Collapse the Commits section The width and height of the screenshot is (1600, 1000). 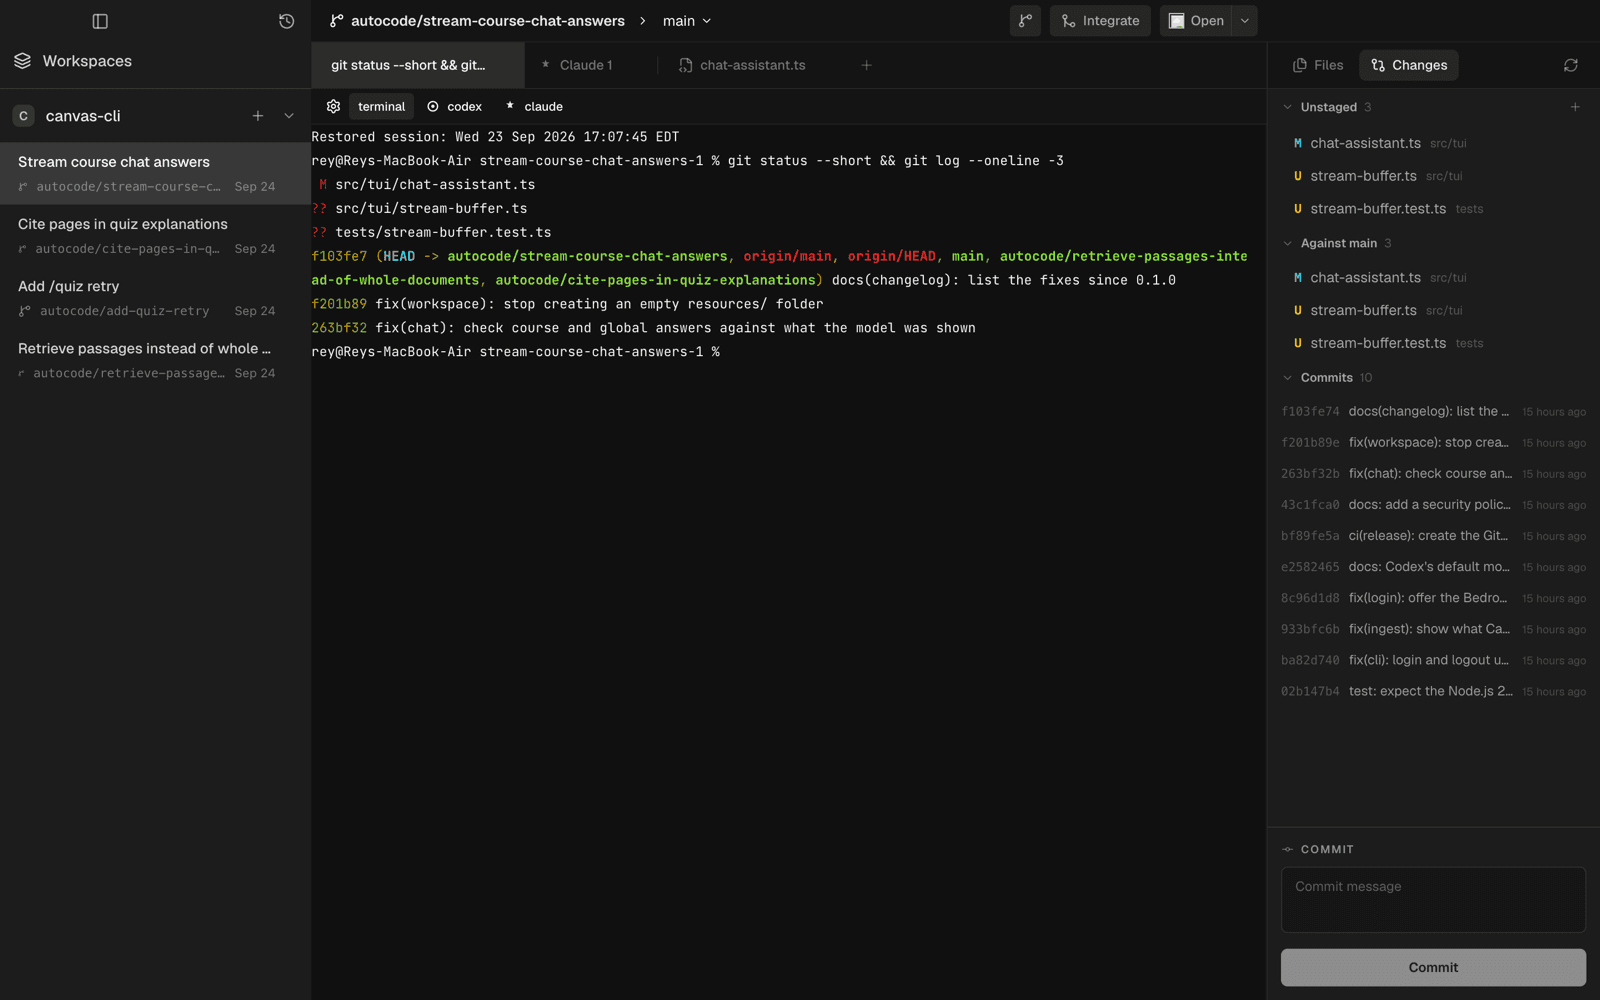pos(1288,378)
